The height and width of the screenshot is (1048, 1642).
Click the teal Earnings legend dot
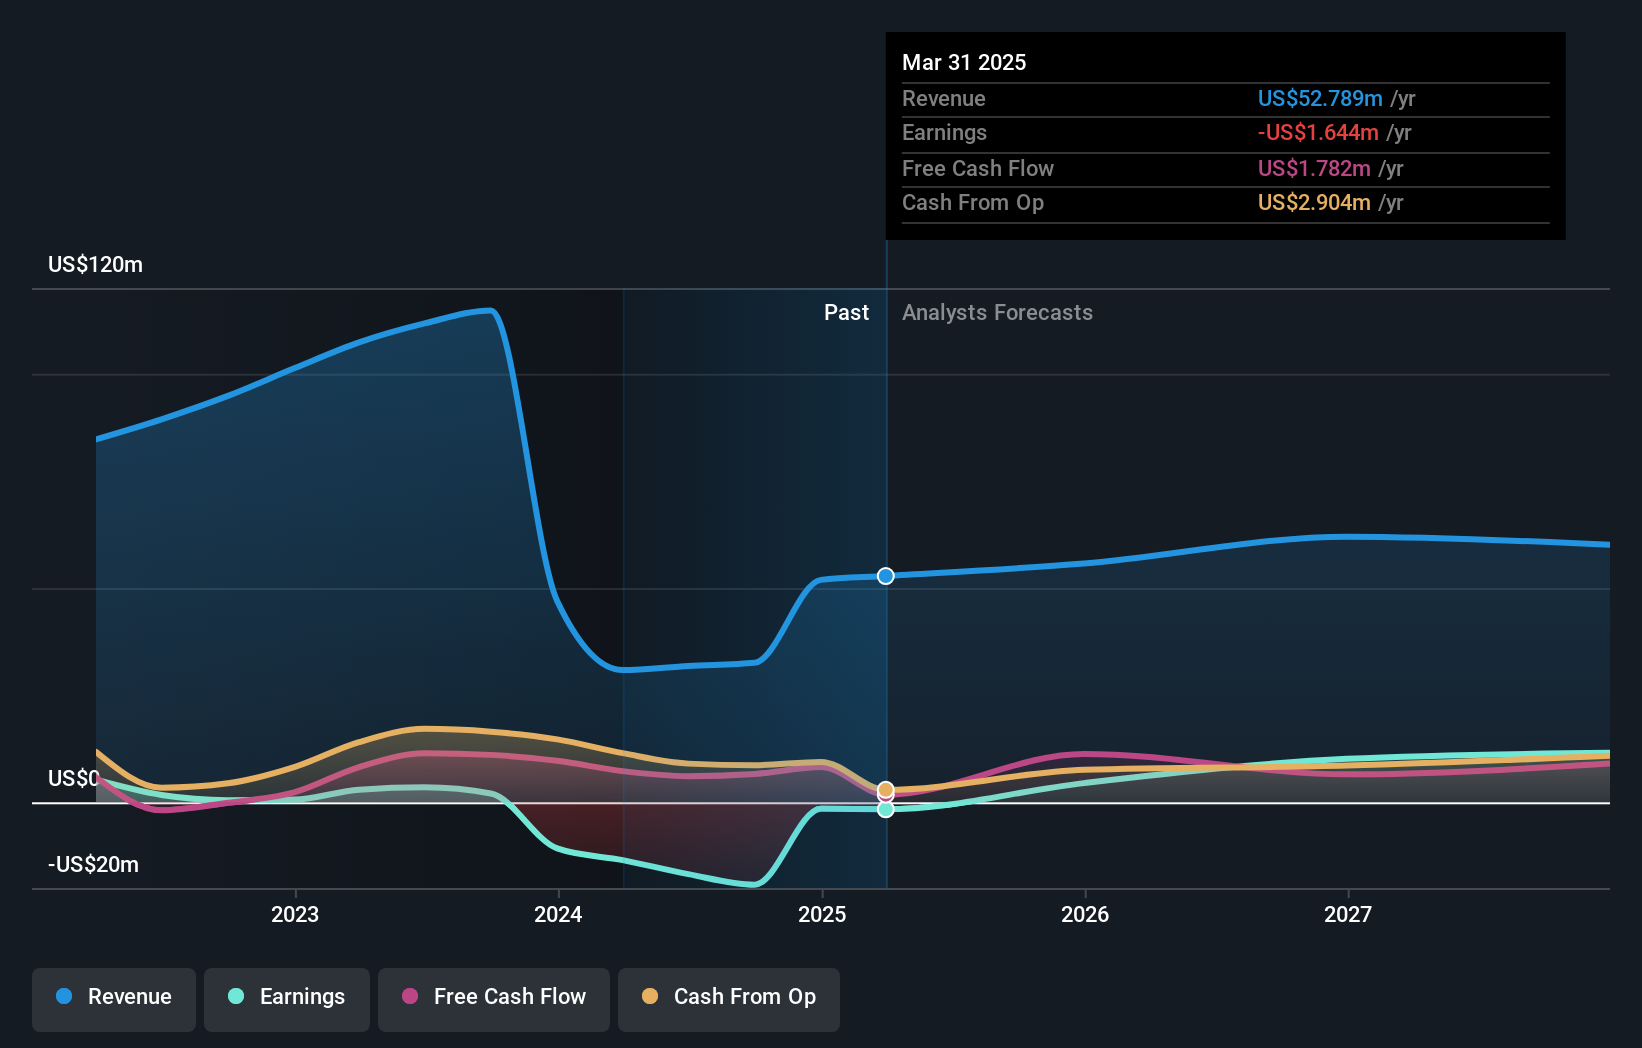236,996
